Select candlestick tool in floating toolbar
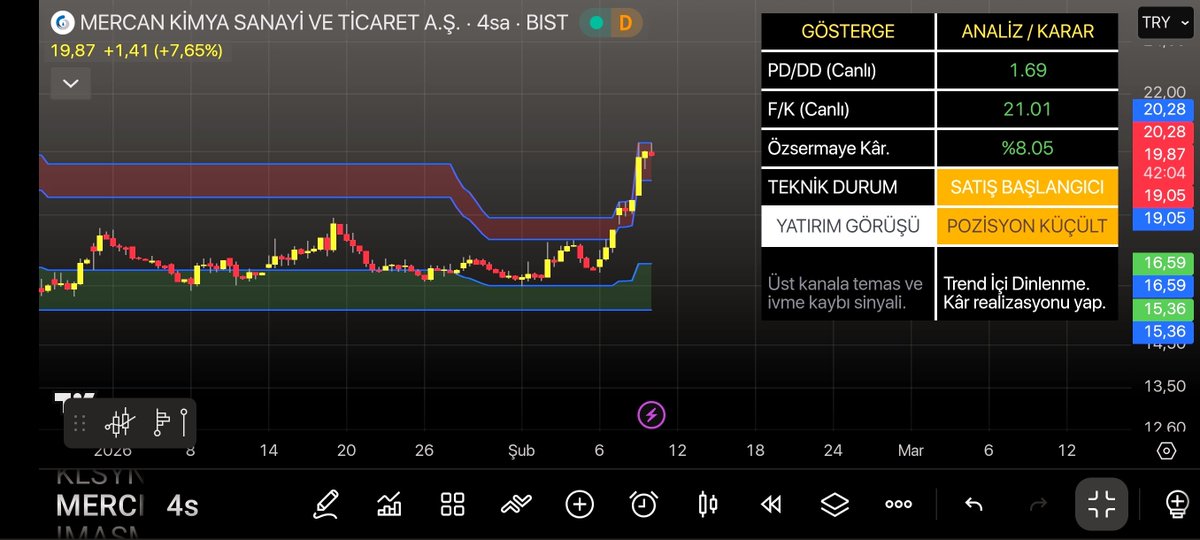 click(x=119, y=423)
